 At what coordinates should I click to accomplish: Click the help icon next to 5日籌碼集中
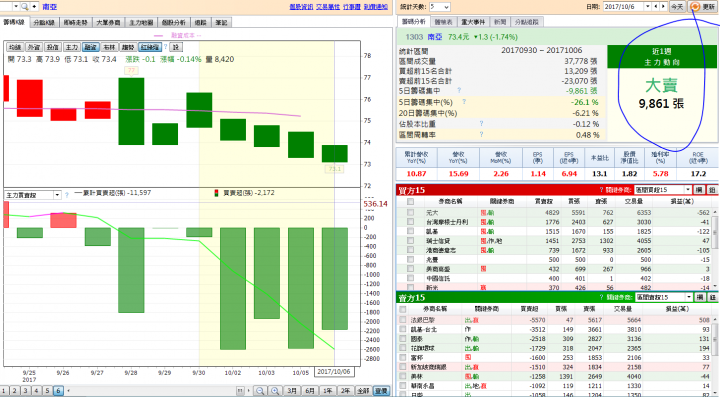click(459, 90)
